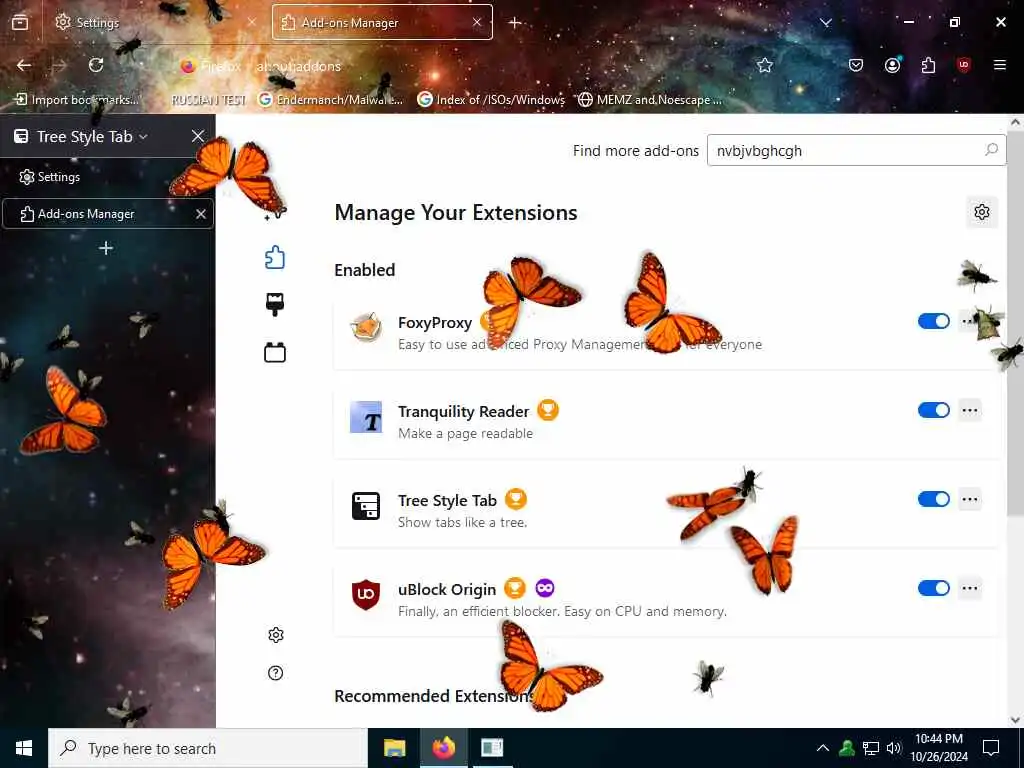The image size is (1024, 768).
Task: Open the clock showing 10:44 PM
Action: pyautogui.click(x=938, y=748)
